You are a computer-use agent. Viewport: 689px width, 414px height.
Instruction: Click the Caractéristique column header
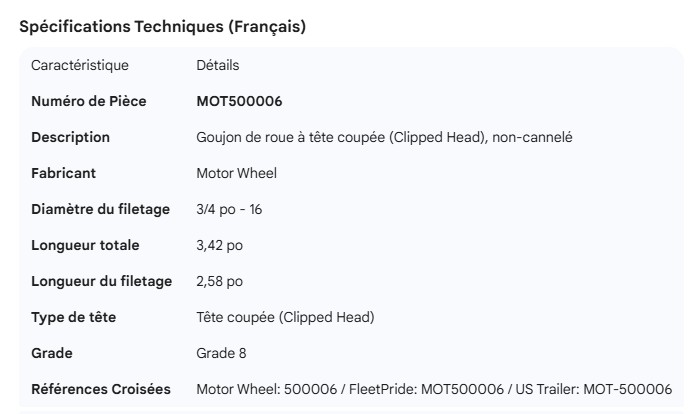(80, 65)
